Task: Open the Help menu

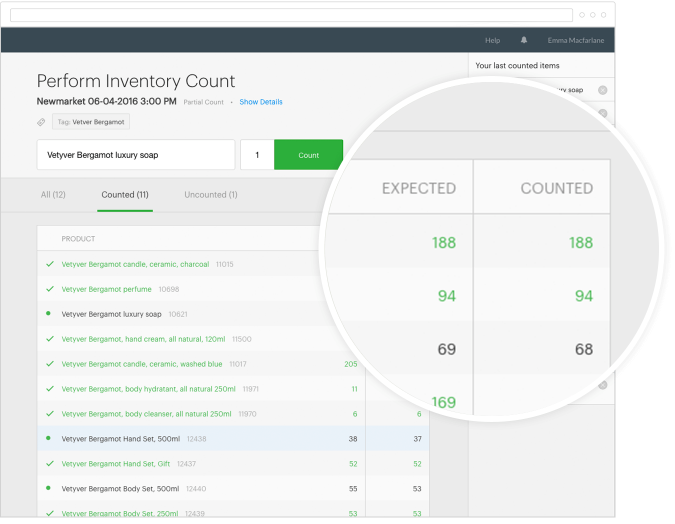Action: pos(492,40)
